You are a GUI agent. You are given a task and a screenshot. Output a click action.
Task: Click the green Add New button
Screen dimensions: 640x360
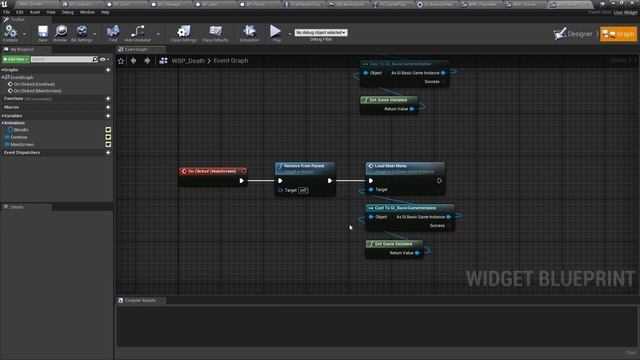pyautogui.click(x=16, y=59)
